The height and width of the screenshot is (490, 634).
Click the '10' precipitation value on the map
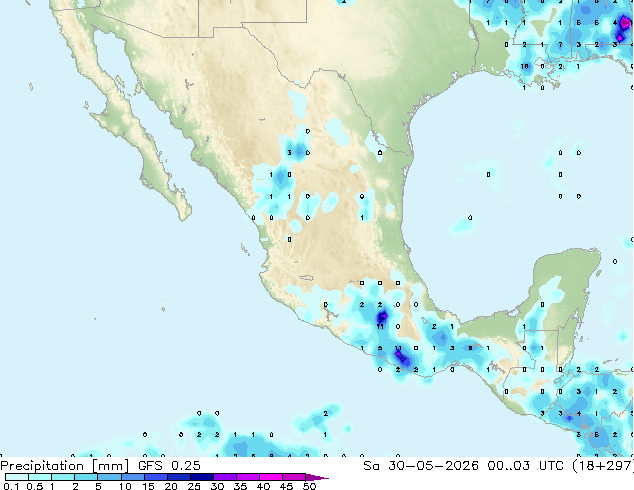tap(524, 66)
